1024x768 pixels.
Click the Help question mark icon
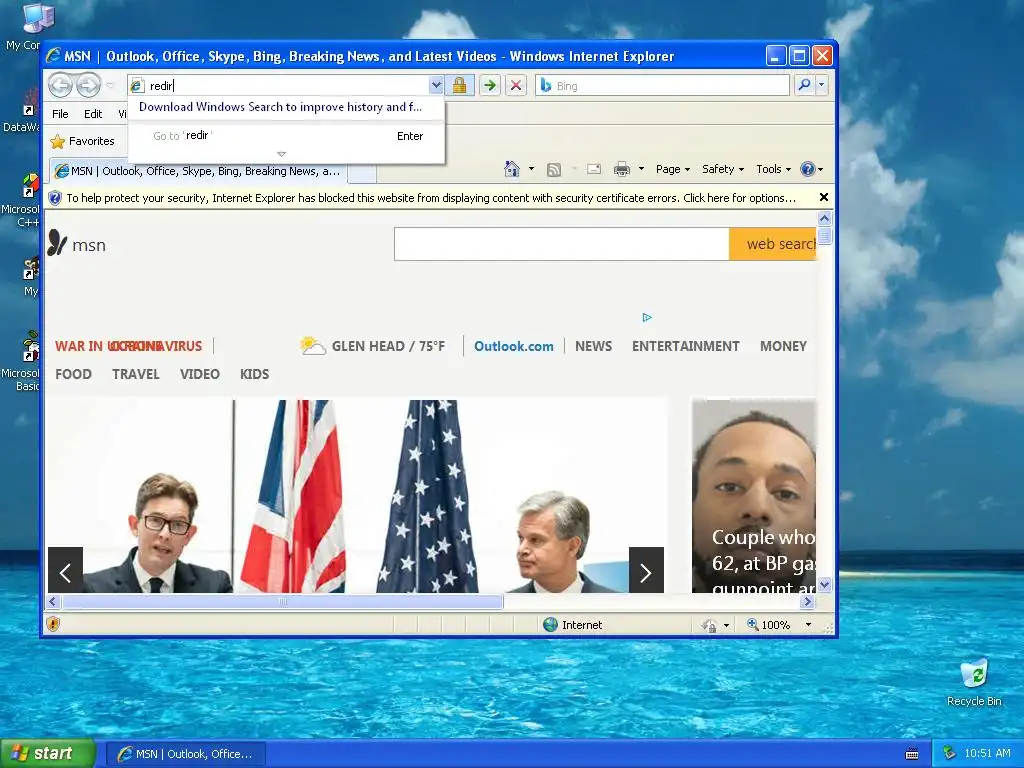click(808, 169)
